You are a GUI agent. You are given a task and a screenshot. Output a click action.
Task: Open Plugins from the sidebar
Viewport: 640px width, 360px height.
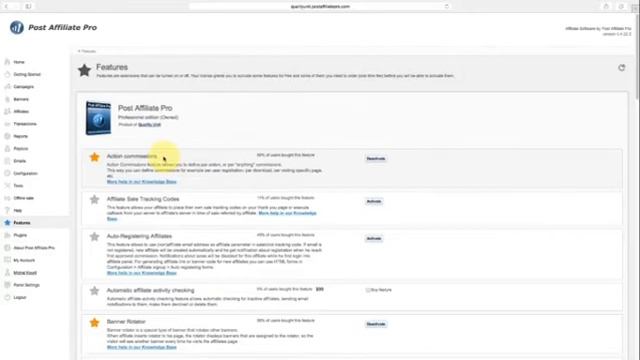coord(20,235)
